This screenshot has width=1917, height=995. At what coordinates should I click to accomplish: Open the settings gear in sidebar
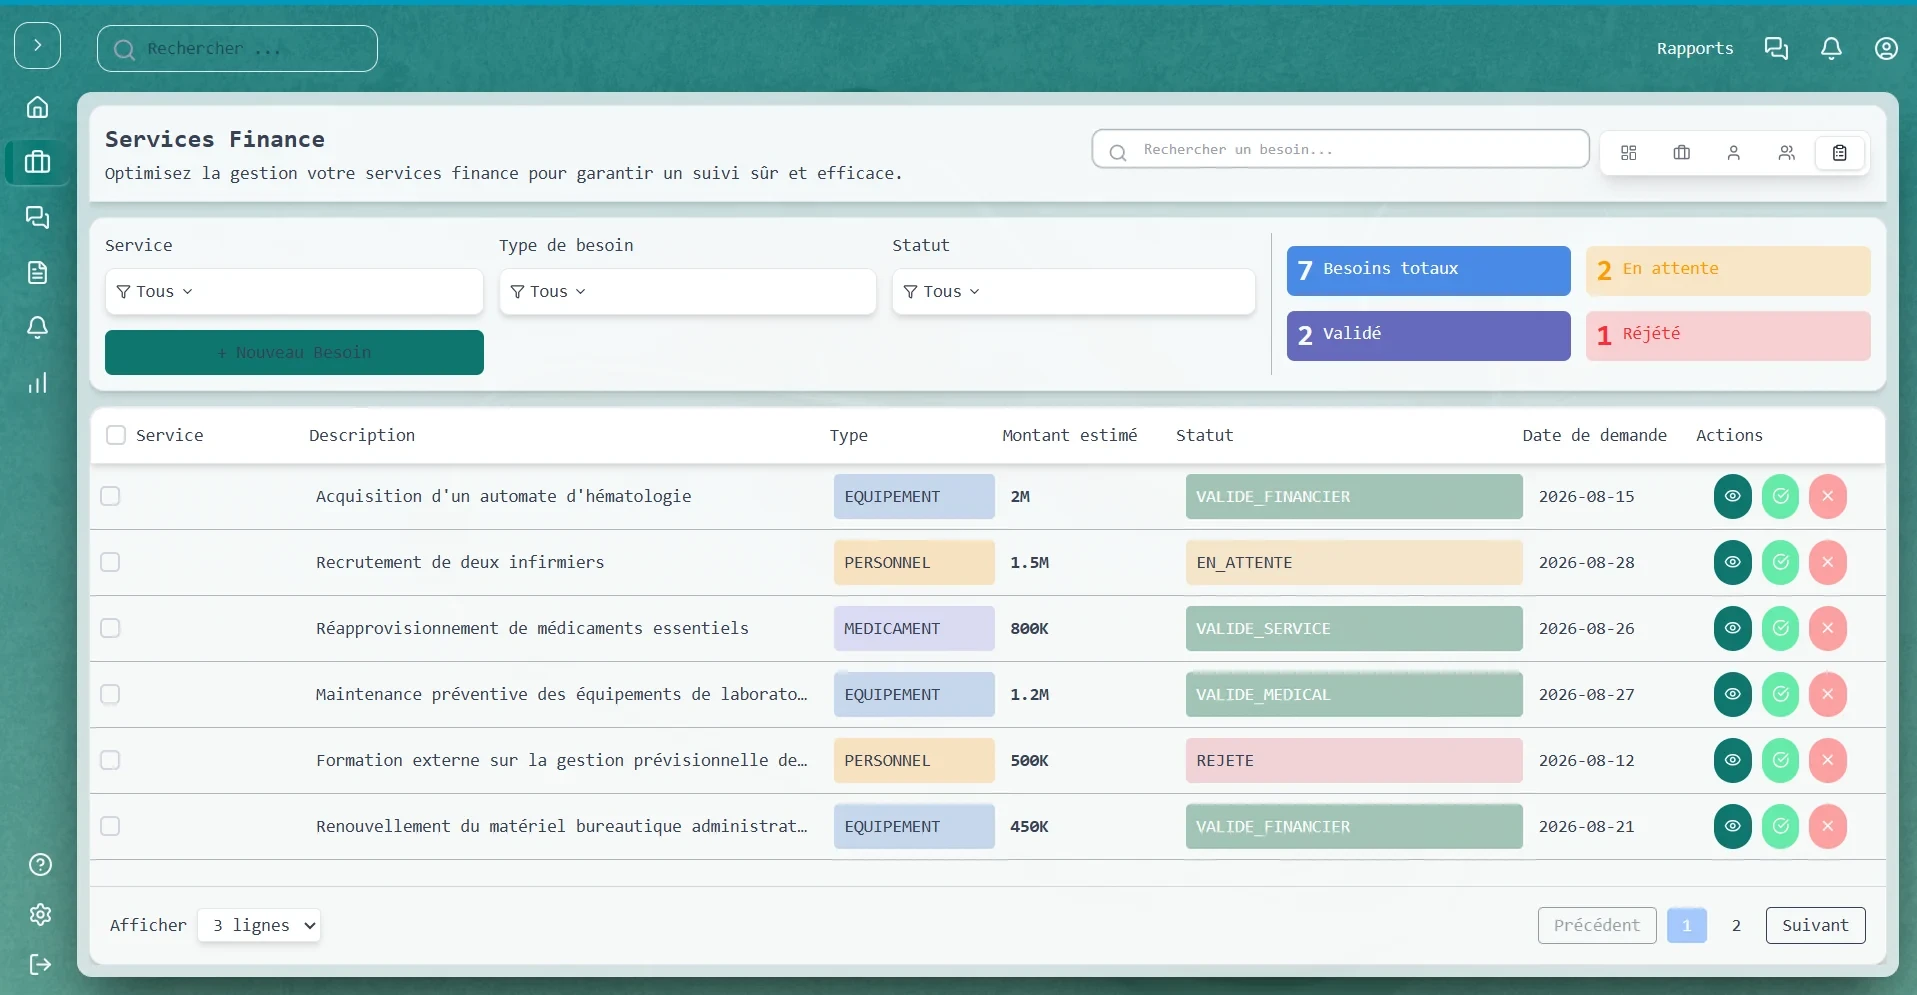click(x=40, y=914)
